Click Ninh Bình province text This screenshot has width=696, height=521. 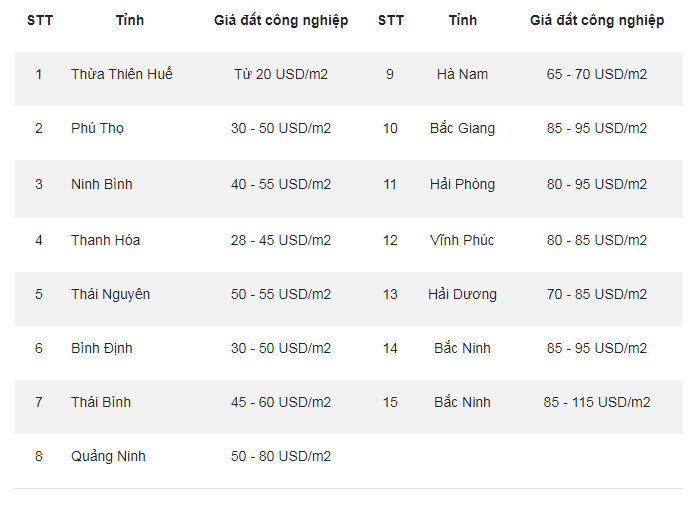pyautogui.click(x=102, y=184)
